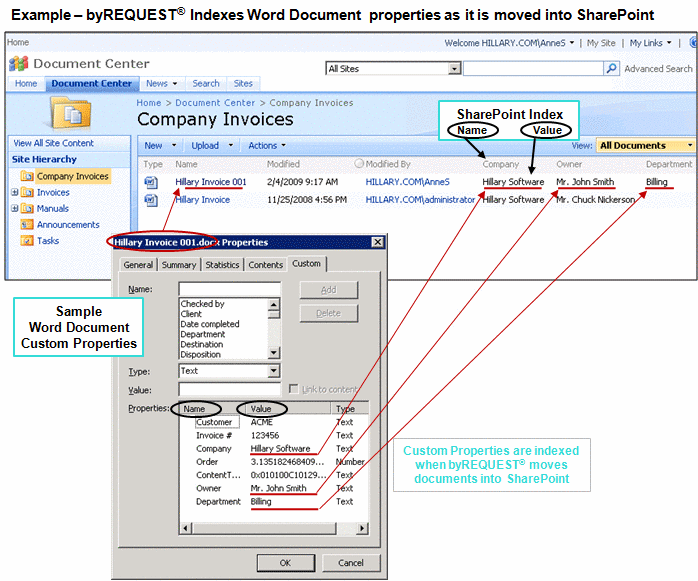Click the Add button
The image size is (698, 581).
pos(329,290)
